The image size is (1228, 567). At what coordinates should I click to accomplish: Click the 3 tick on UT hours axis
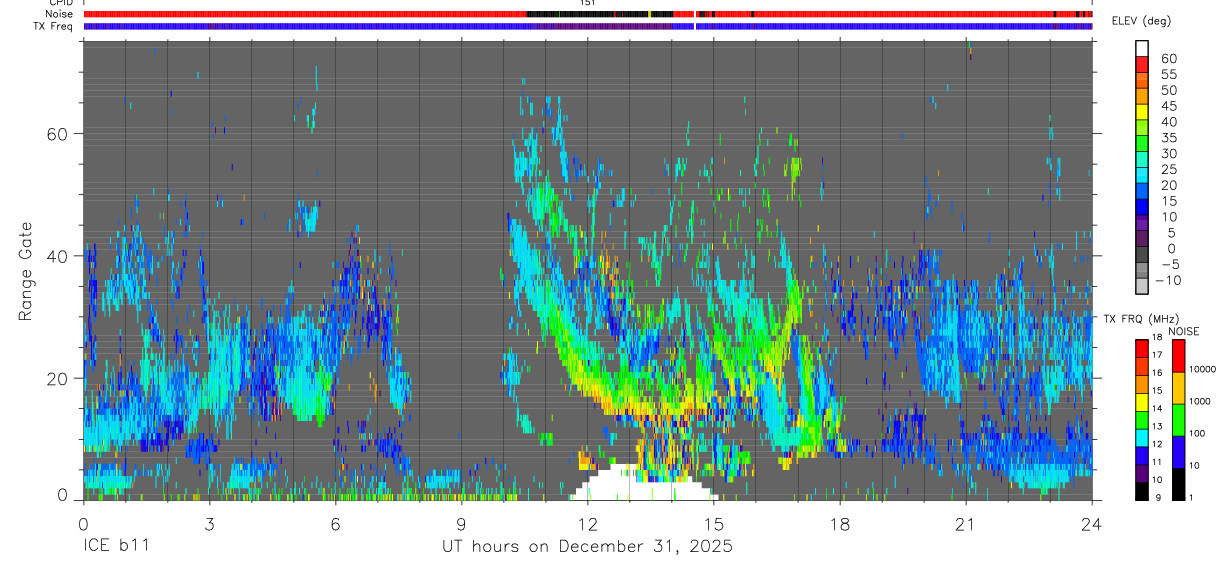(209, 524)
